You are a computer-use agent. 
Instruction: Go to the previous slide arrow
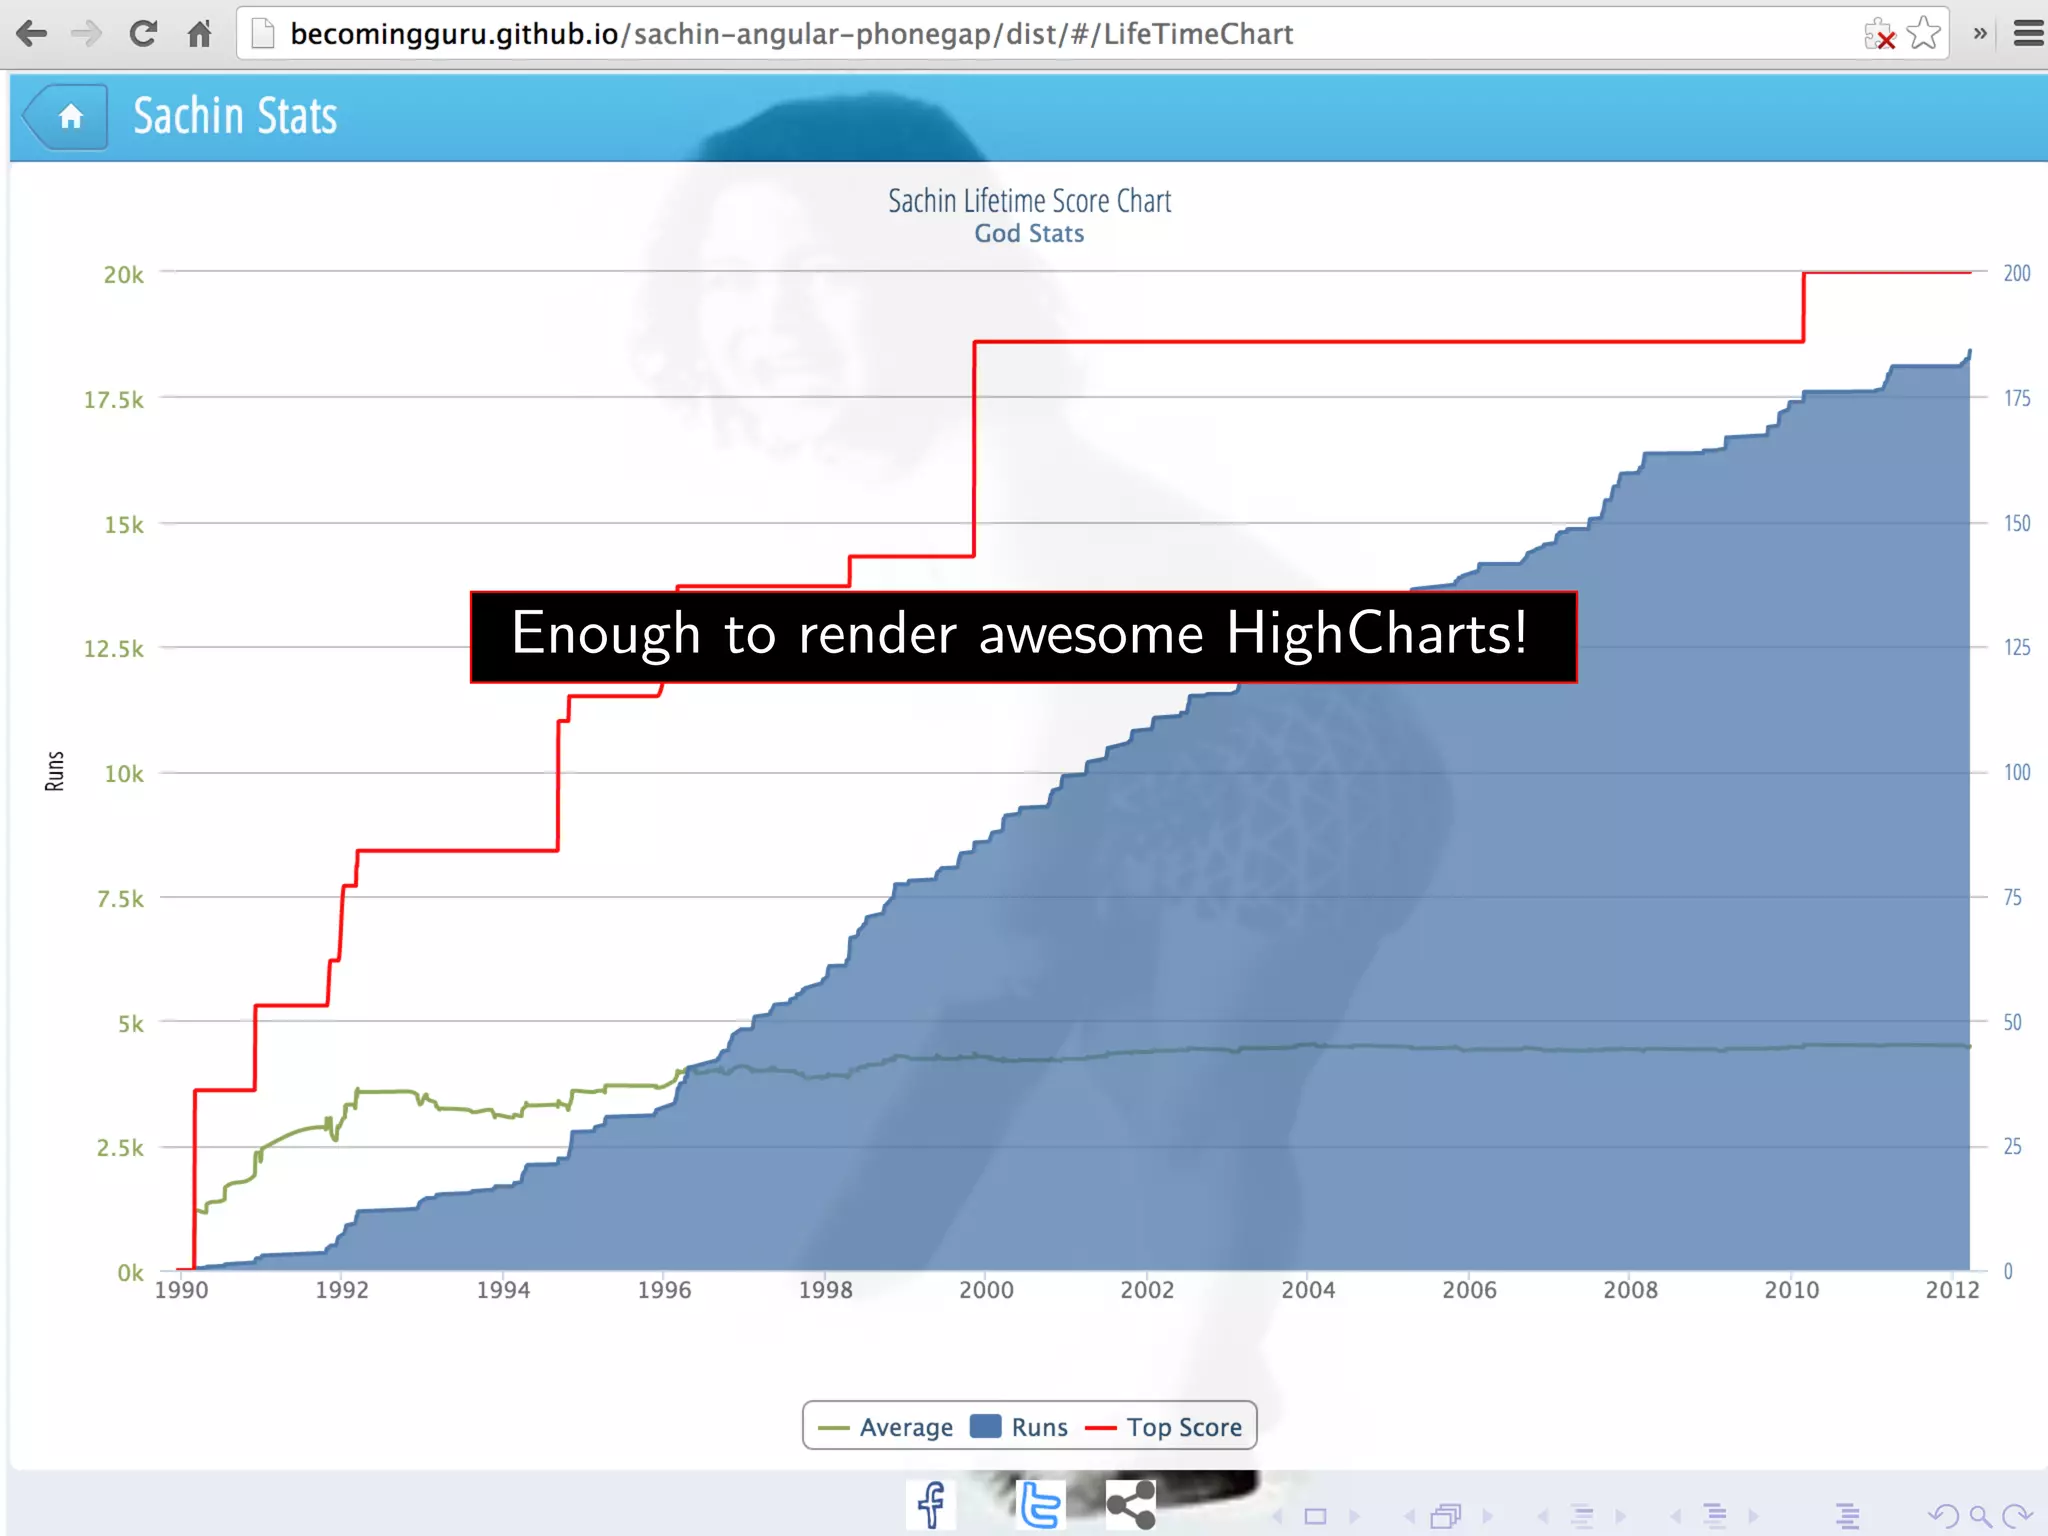pos(1278,1517)
